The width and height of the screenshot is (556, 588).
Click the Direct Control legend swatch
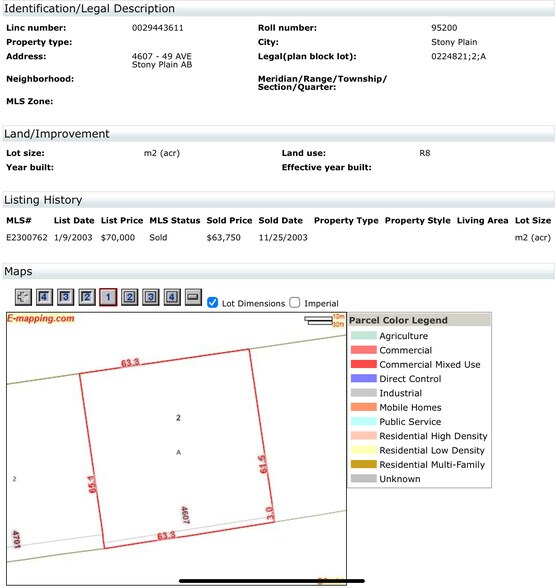363,378
